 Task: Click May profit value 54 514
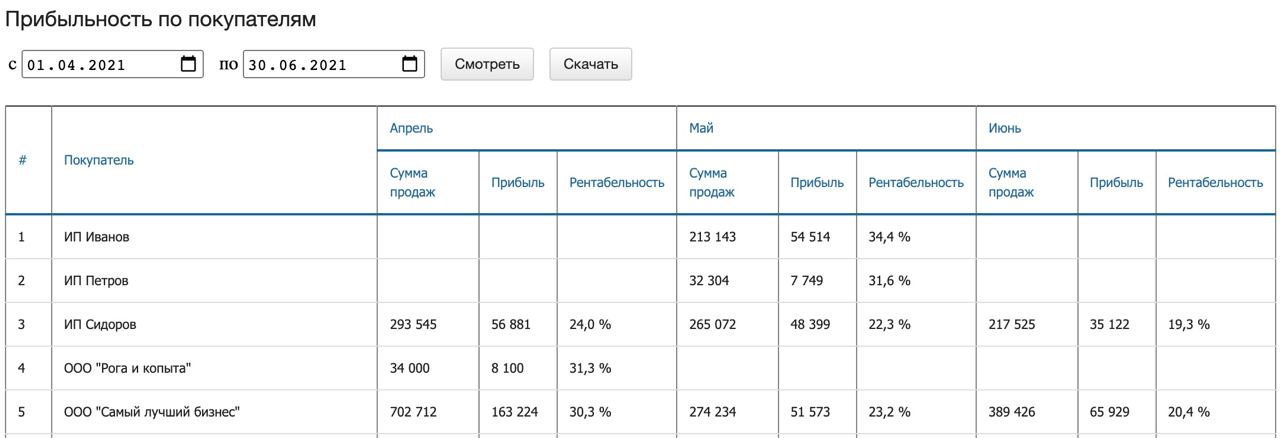point(810,237)
